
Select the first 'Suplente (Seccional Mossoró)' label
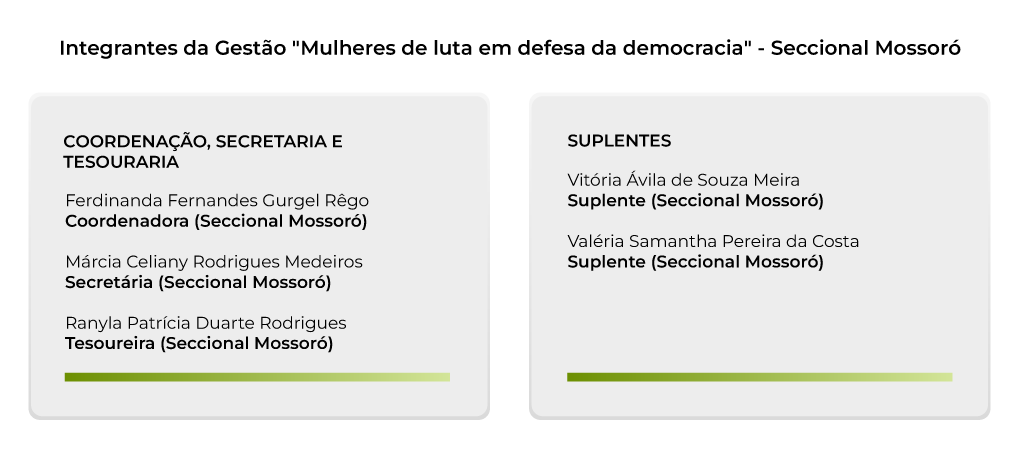pos(695,201)
